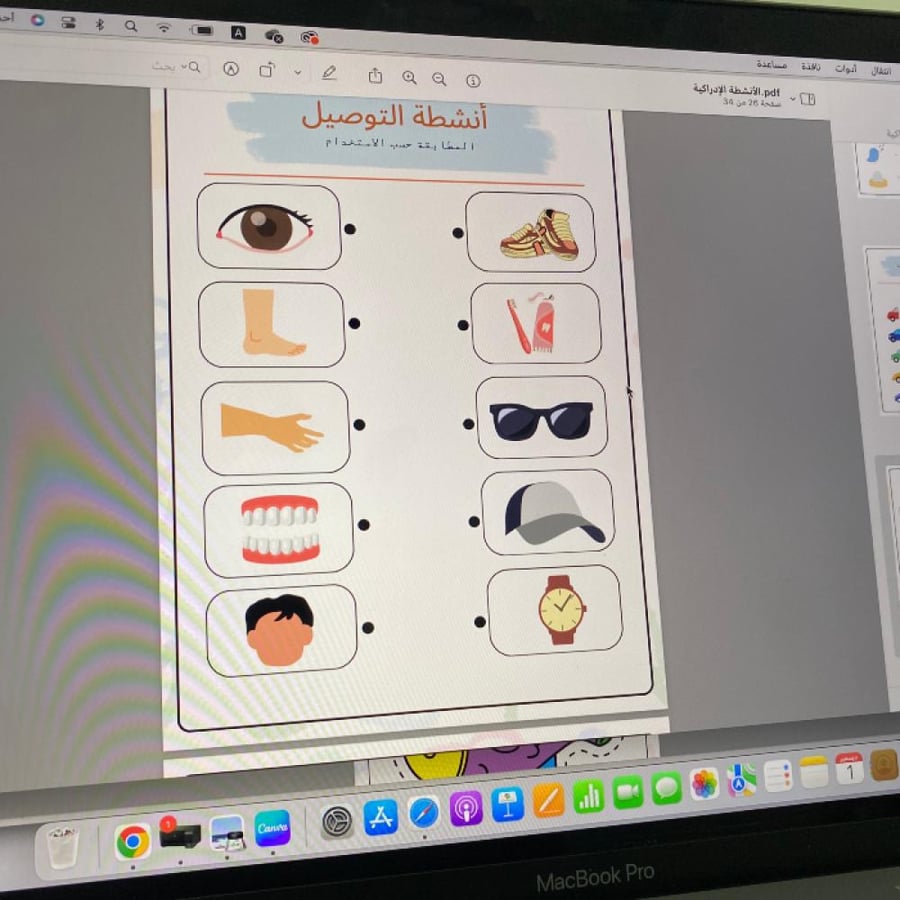The image size is (900, 900).
Task: Open the Trash in the Dock
Action: pyautogui.click(x=62, y=848)
